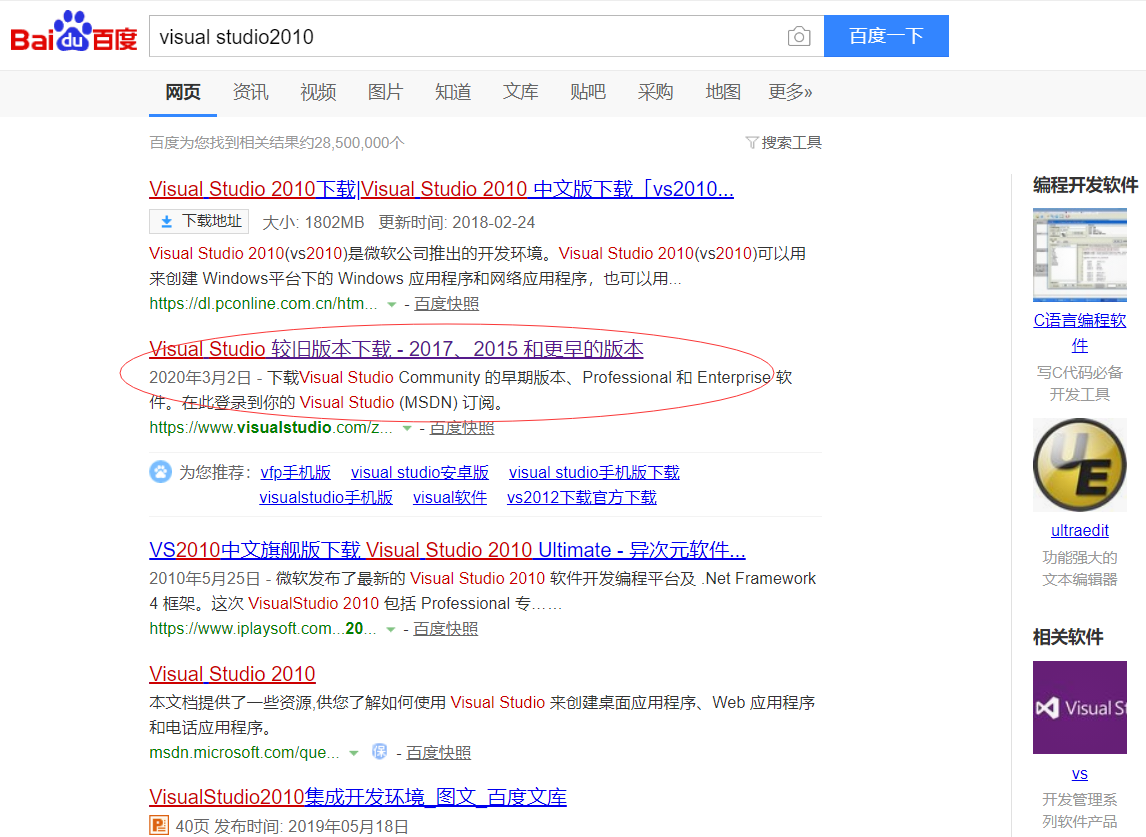This screenshot has height=837, width=1146.
Task: Open 百度快照 for the iplaysoft result
Action: 446,629
